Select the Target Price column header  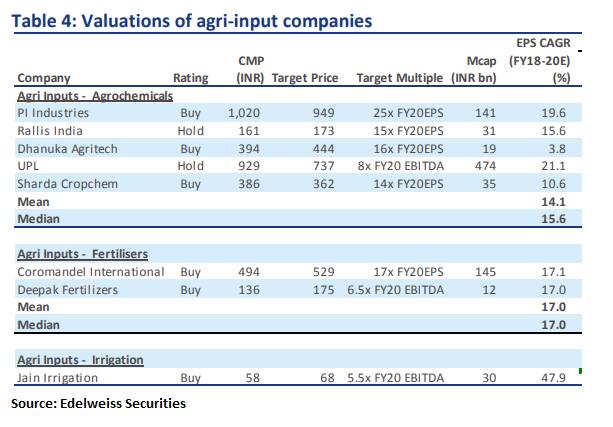tap(303, 79)
